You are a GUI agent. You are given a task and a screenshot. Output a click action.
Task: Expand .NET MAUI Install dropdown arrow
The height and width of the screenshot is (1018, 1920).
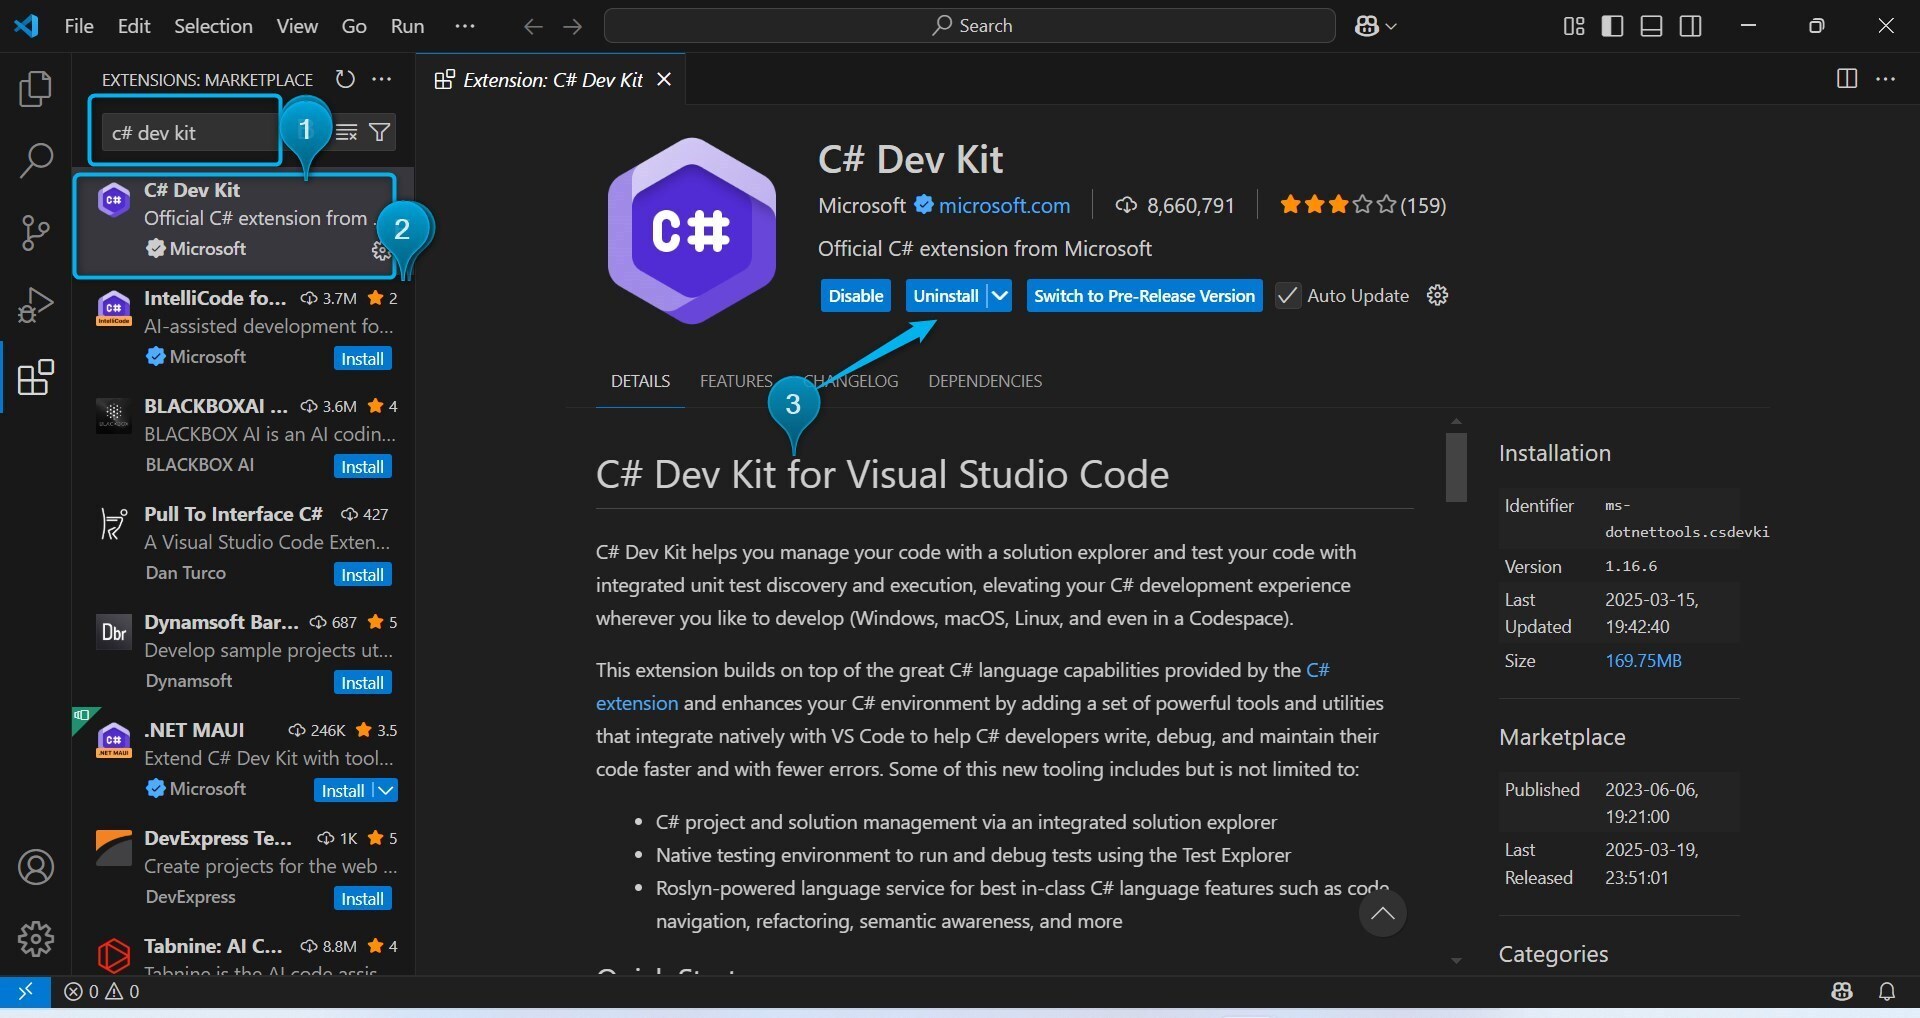[x=386, y=790]
